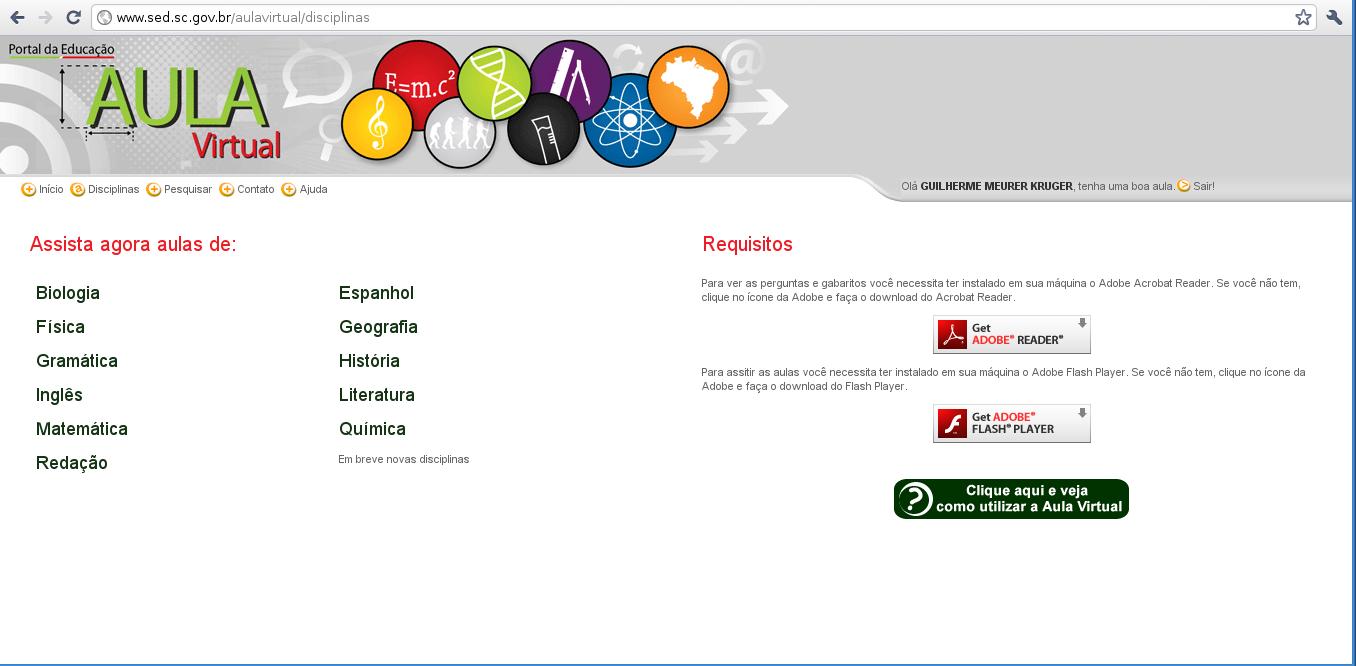
Task: Bookmark this page with the star icon
Action: pyautogui.click(x=1303, y=17)
